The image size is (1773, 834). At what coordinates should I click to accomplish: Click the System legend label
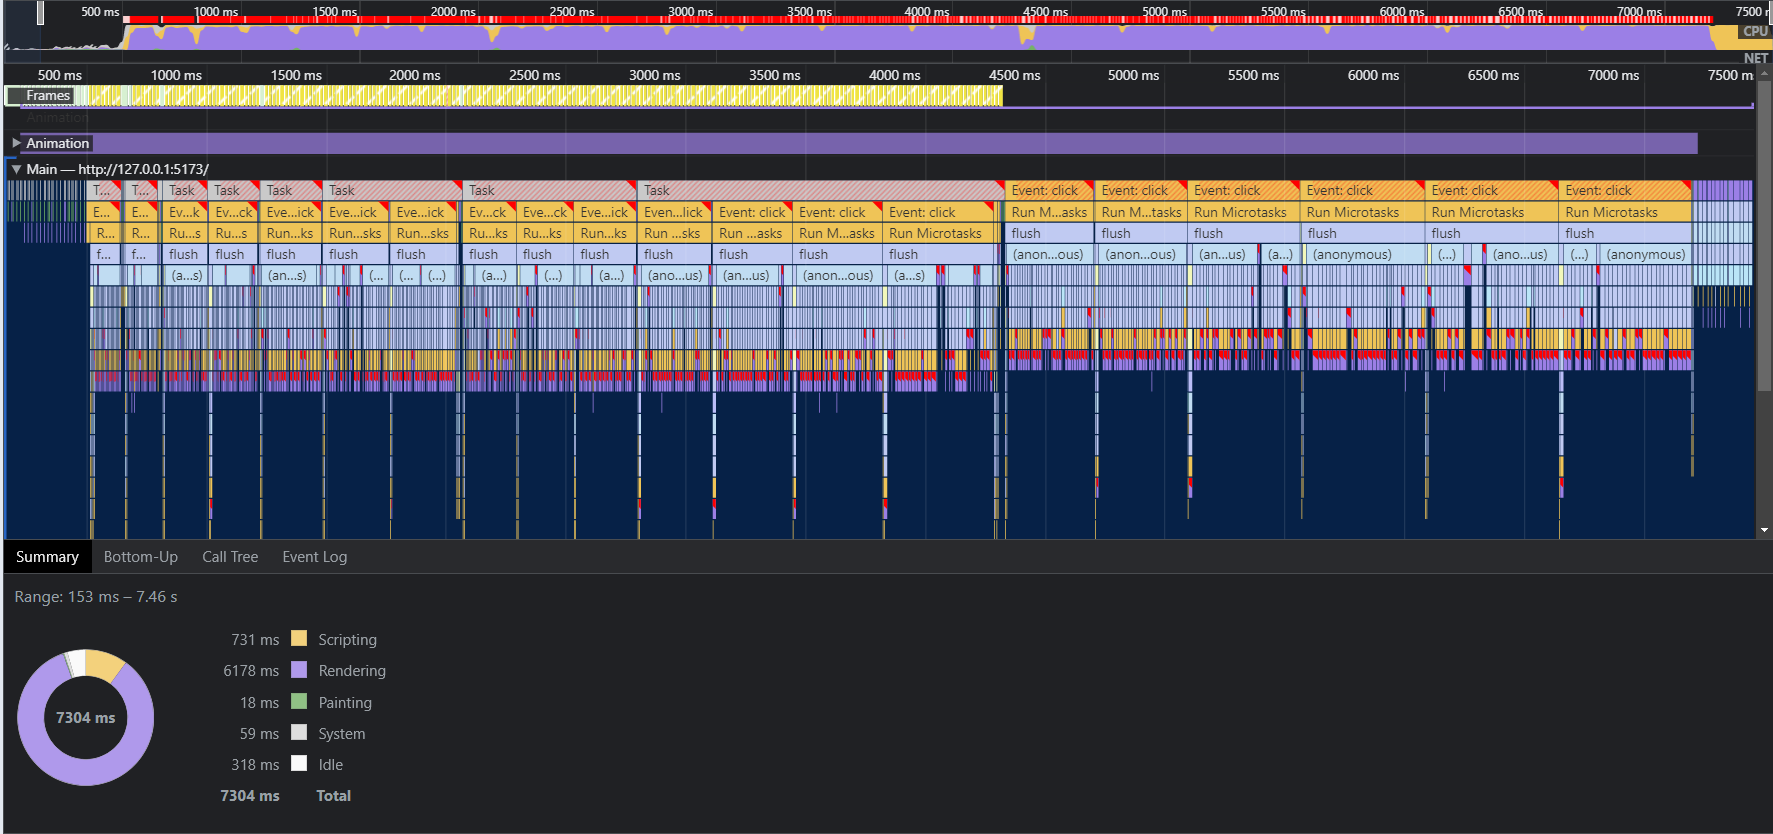point(341,733)
